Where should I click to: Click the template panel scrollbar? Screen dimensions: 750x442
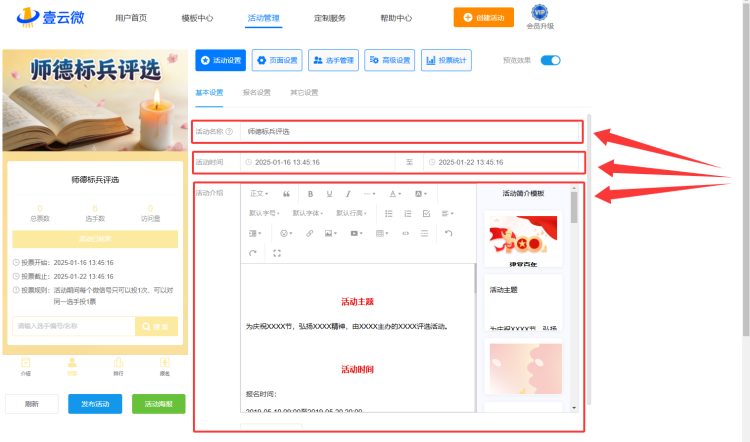(574, 208)
